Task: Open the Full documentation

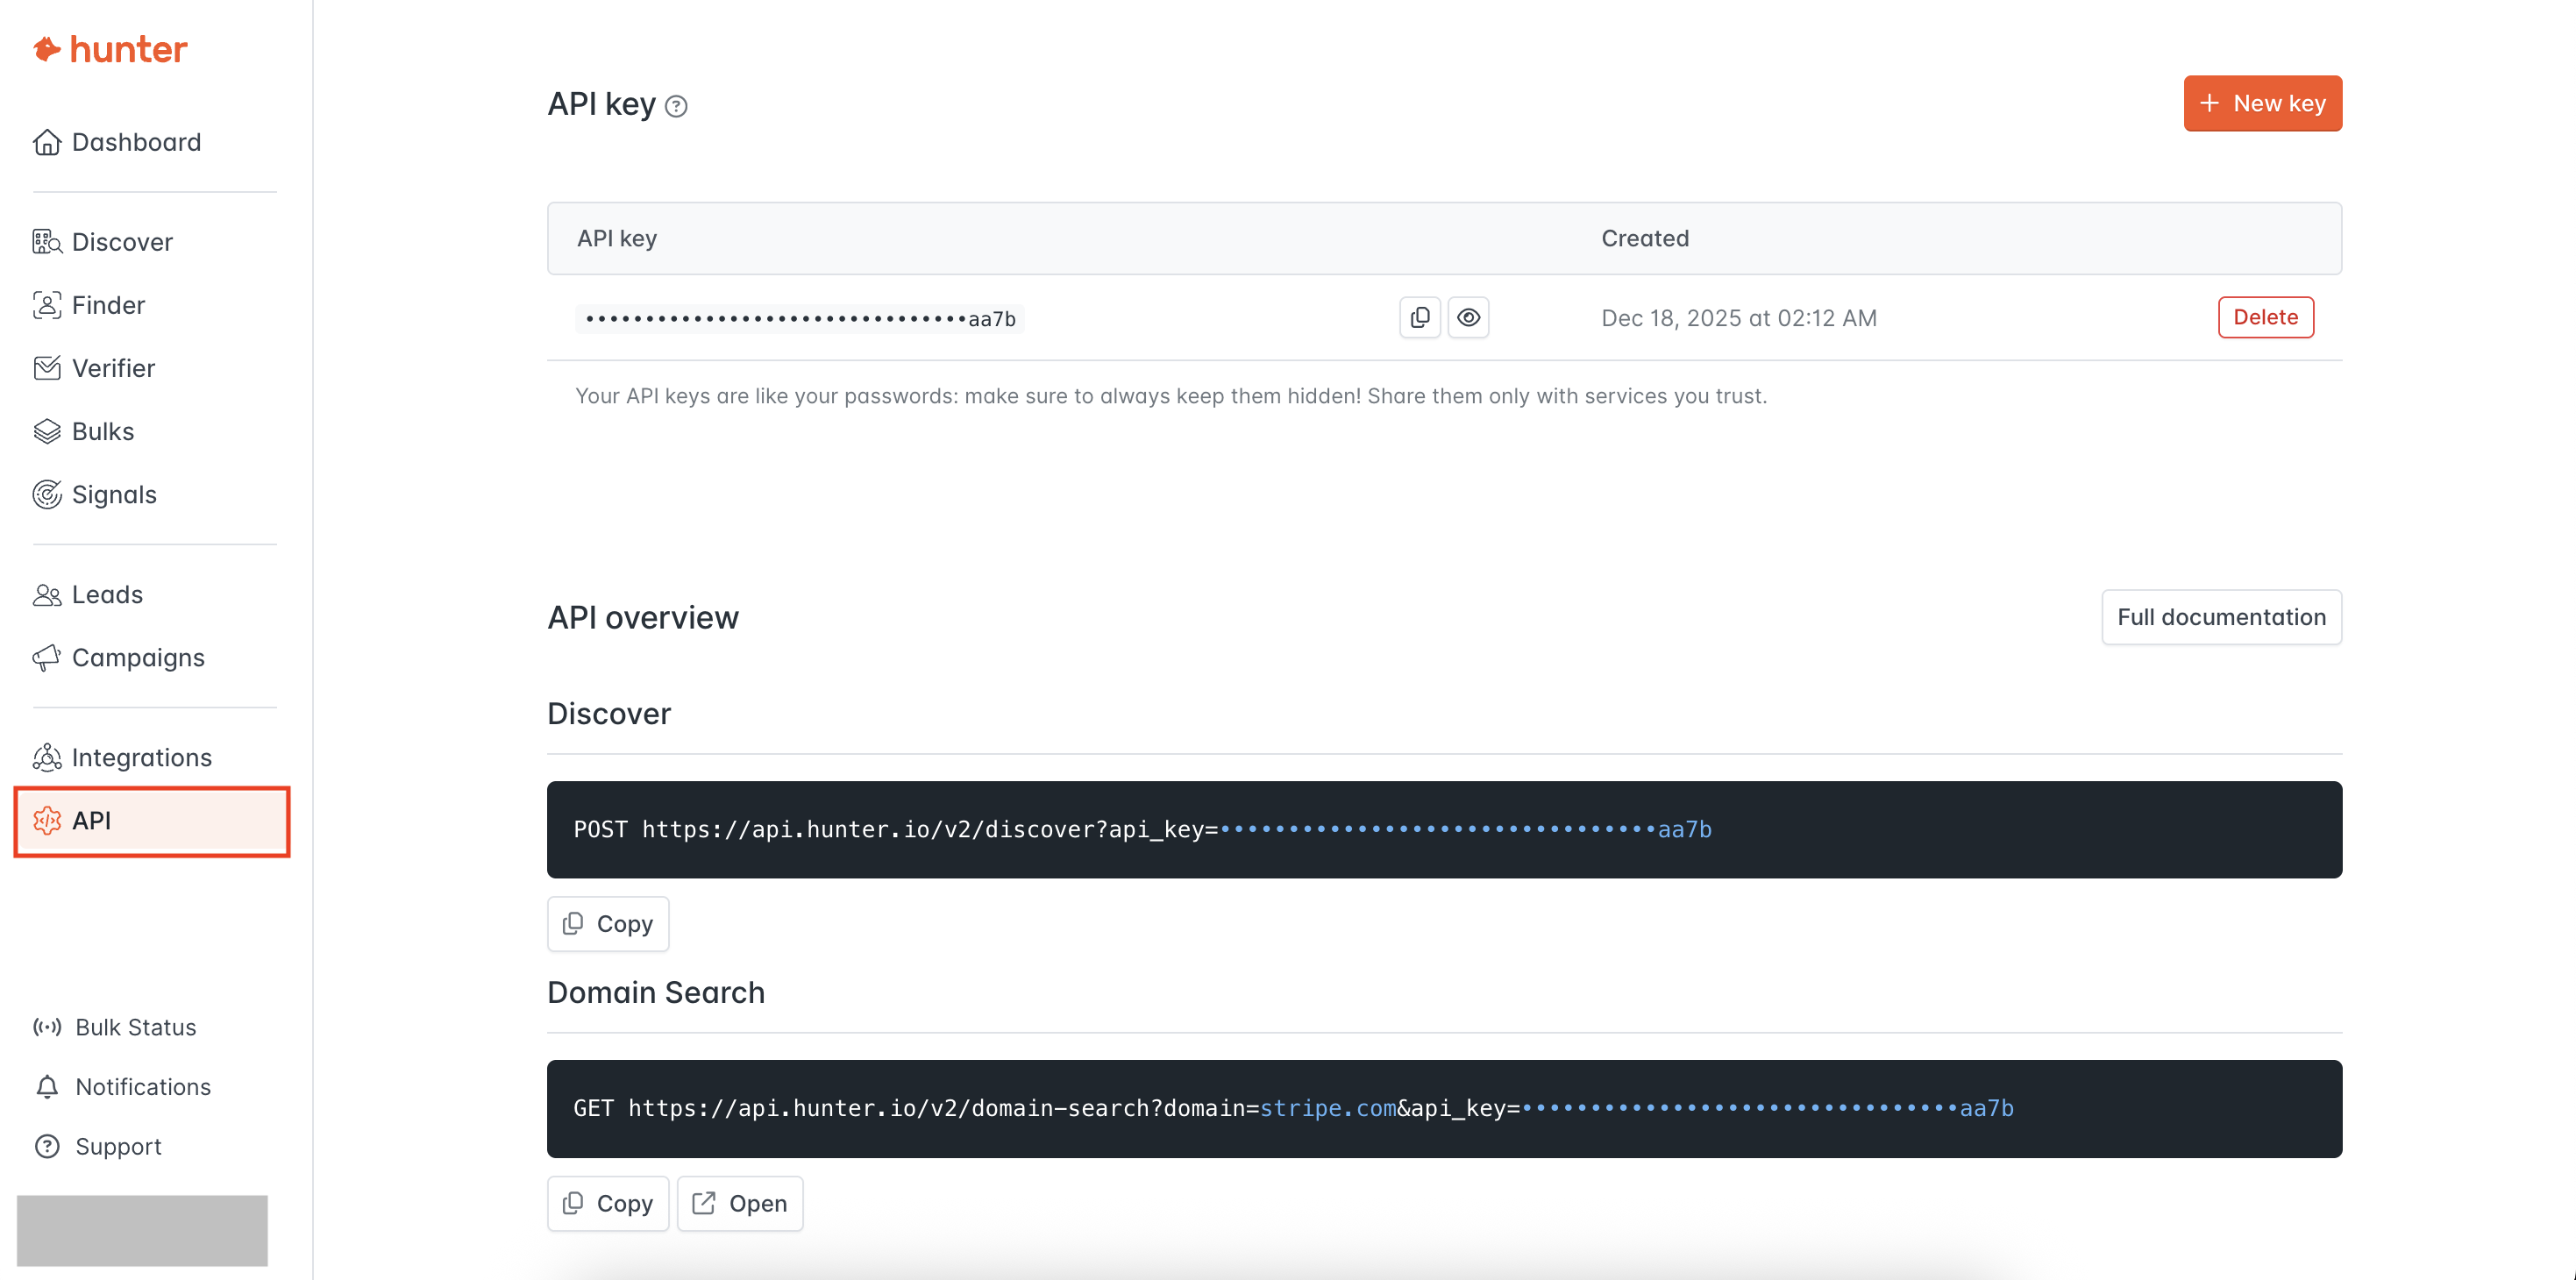Action: (2222, 617)
